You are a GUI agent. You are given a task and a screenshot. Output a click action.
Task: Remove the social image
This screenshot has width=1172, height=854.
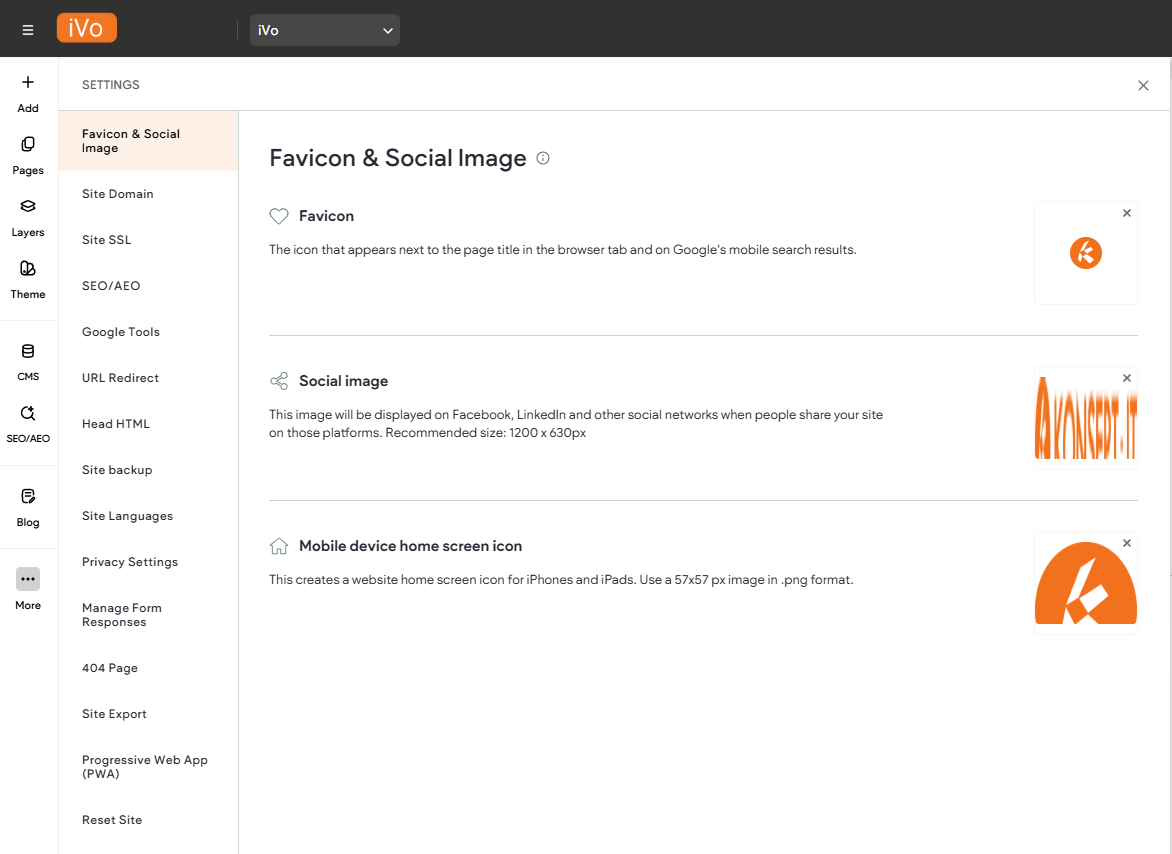tap(1127, 378)
